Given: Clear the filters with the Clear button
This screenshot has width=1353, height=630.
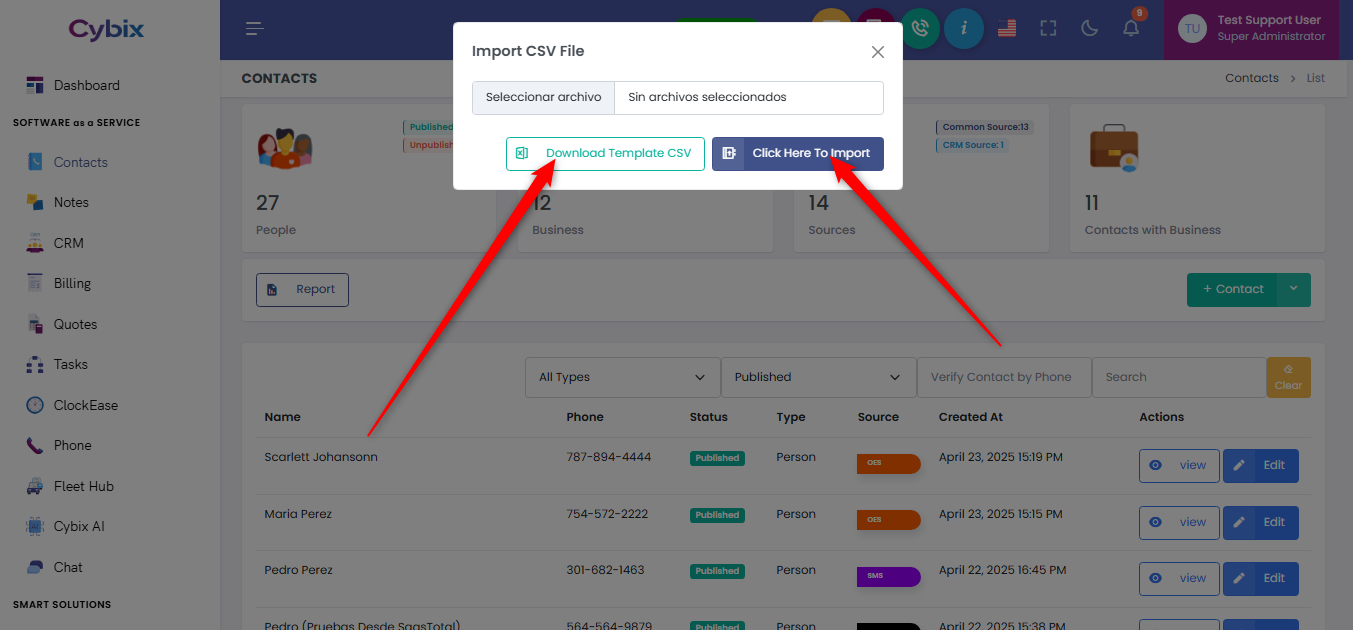Looking at the screenshot, I should tap(1288, 377).
